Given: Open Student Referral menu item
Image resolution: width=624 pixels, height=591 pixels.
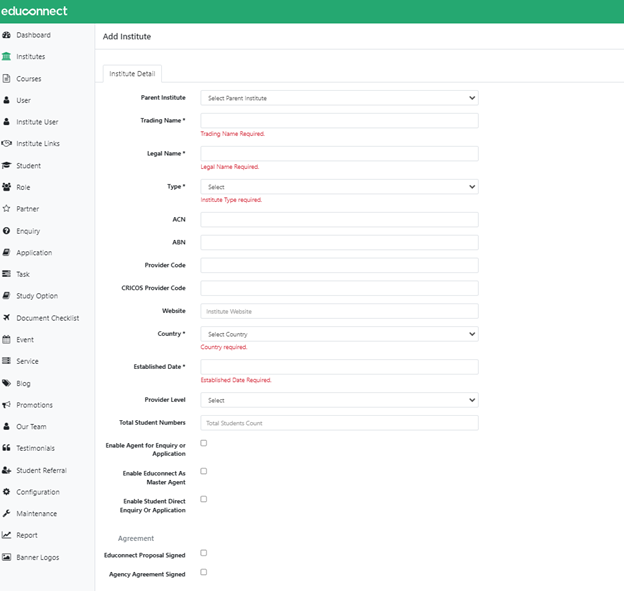Looking at the screenshot, I should pyautogui.click(x=41, y=470).
